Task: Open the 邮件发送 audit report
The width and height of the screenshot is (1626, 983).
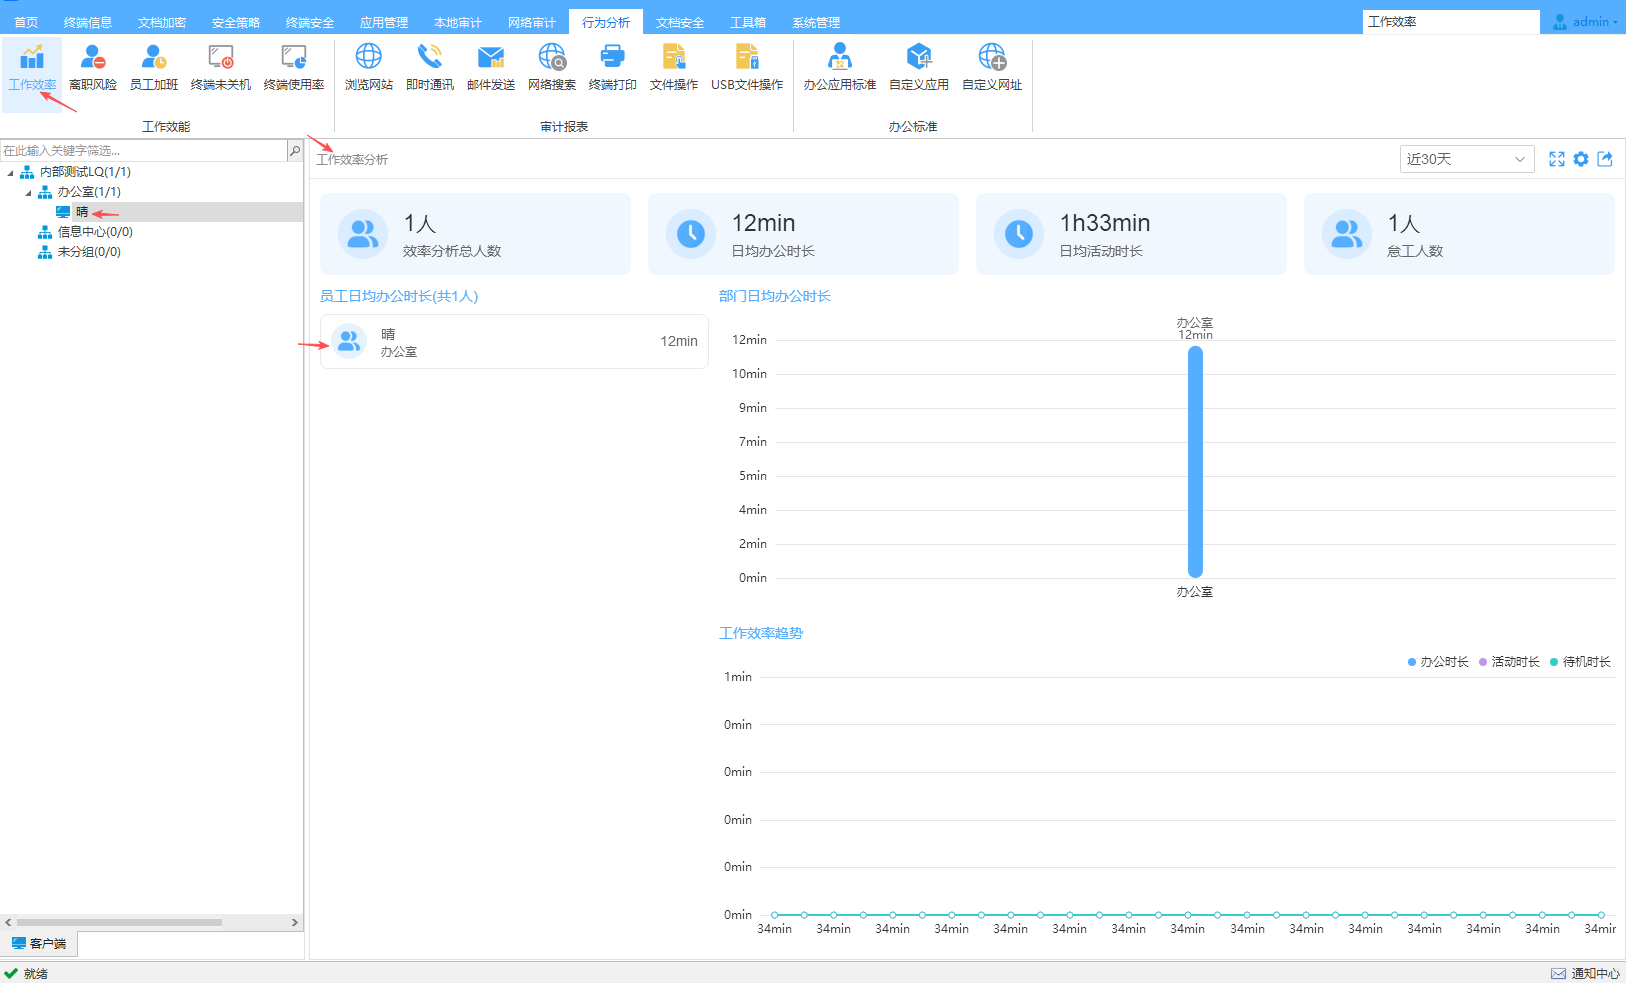Action: pyautogui.click(x=491, y=67)
